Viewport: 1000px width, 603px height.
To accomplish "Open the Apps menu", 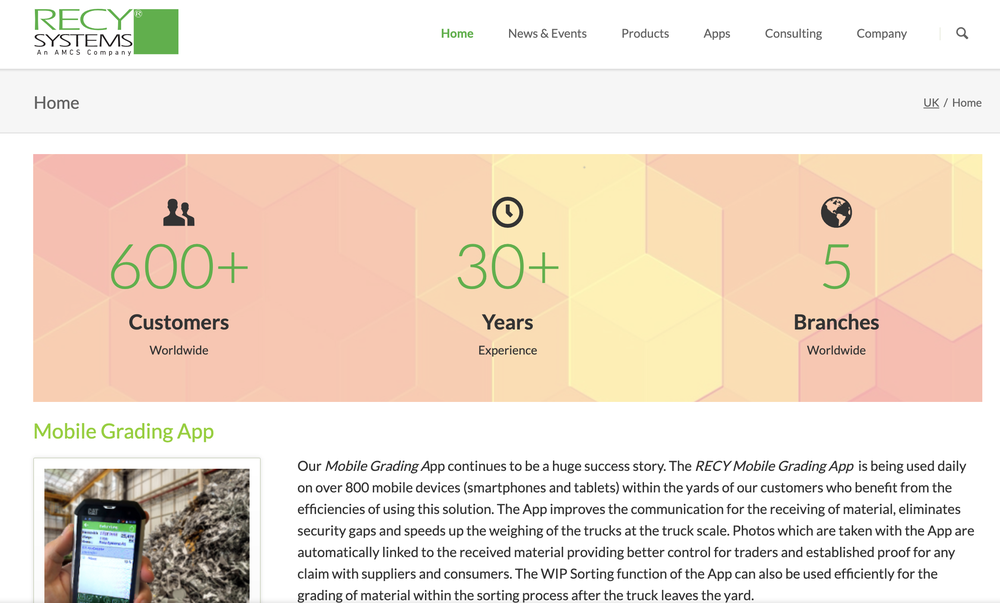I will tap(717, 34).
